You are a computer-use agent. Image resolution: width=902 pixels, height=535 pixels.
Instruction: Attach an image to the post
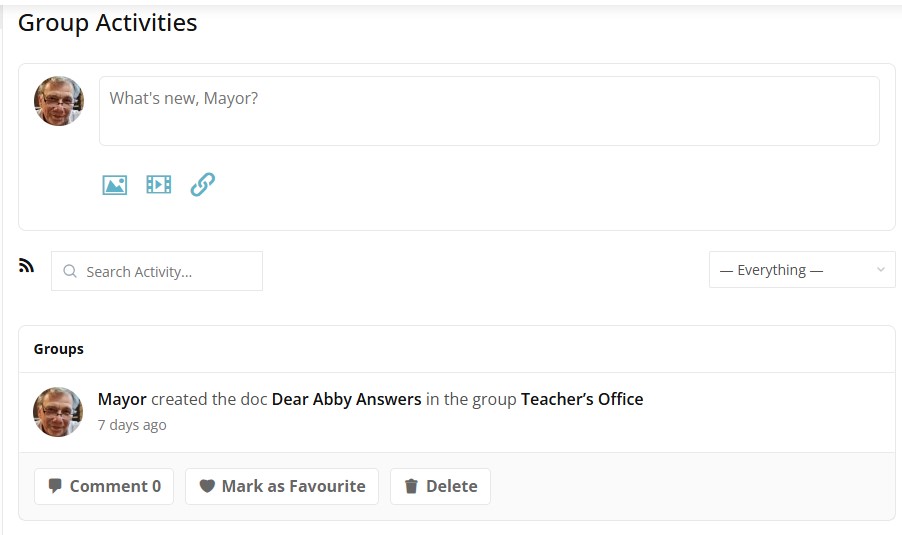pyautogui.click(x=115, y=185)
